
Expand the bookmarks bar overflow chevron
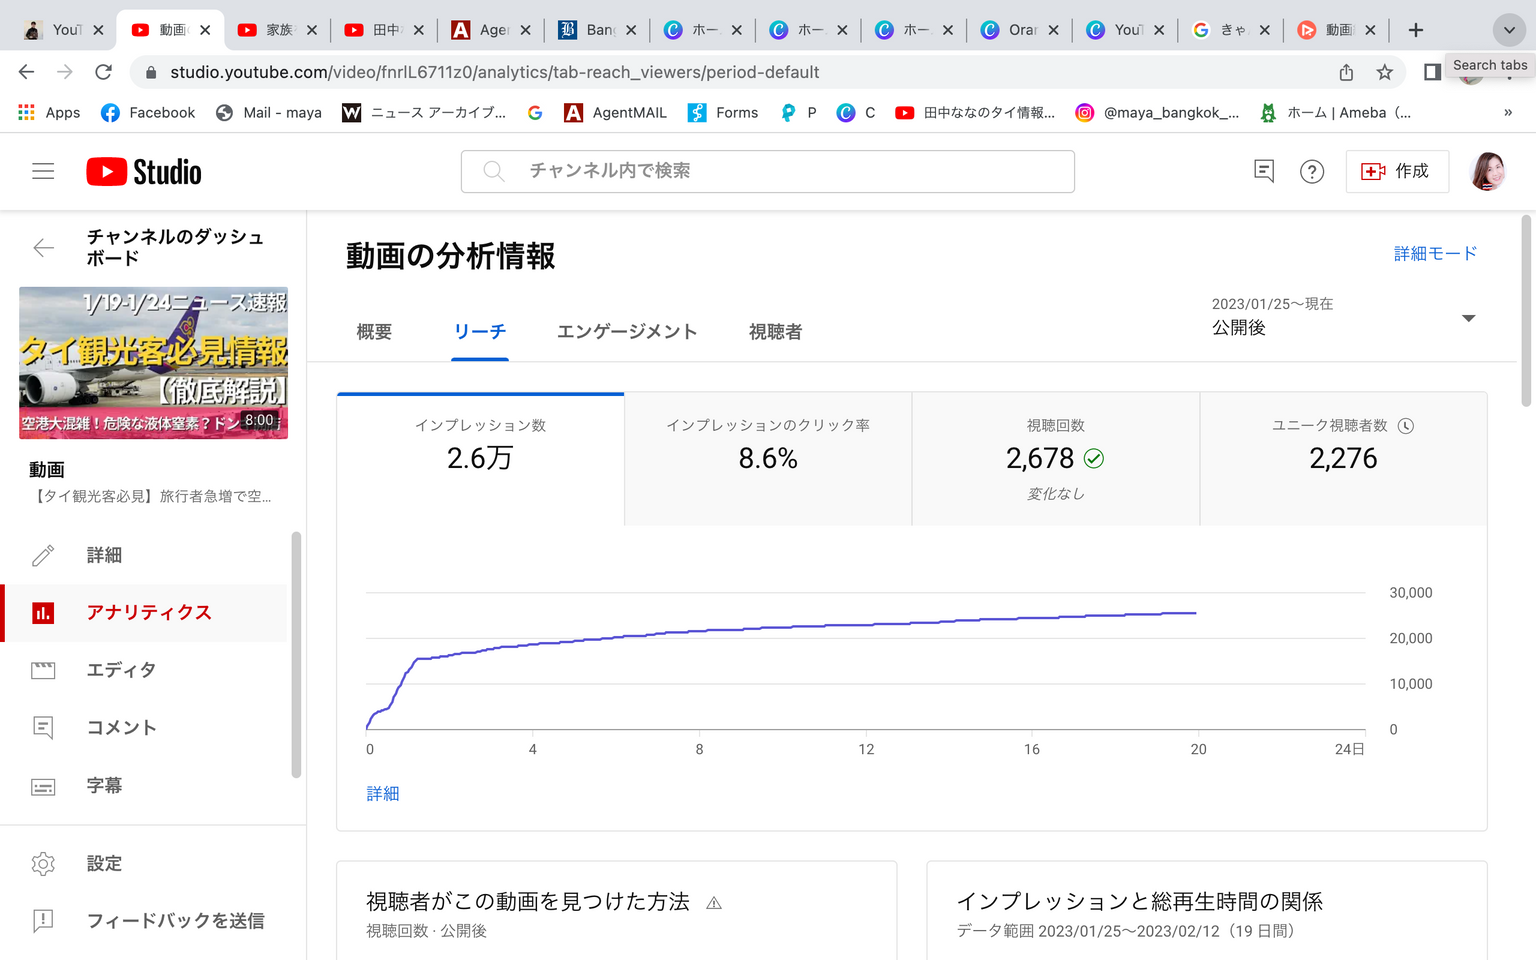(1508, 113)
